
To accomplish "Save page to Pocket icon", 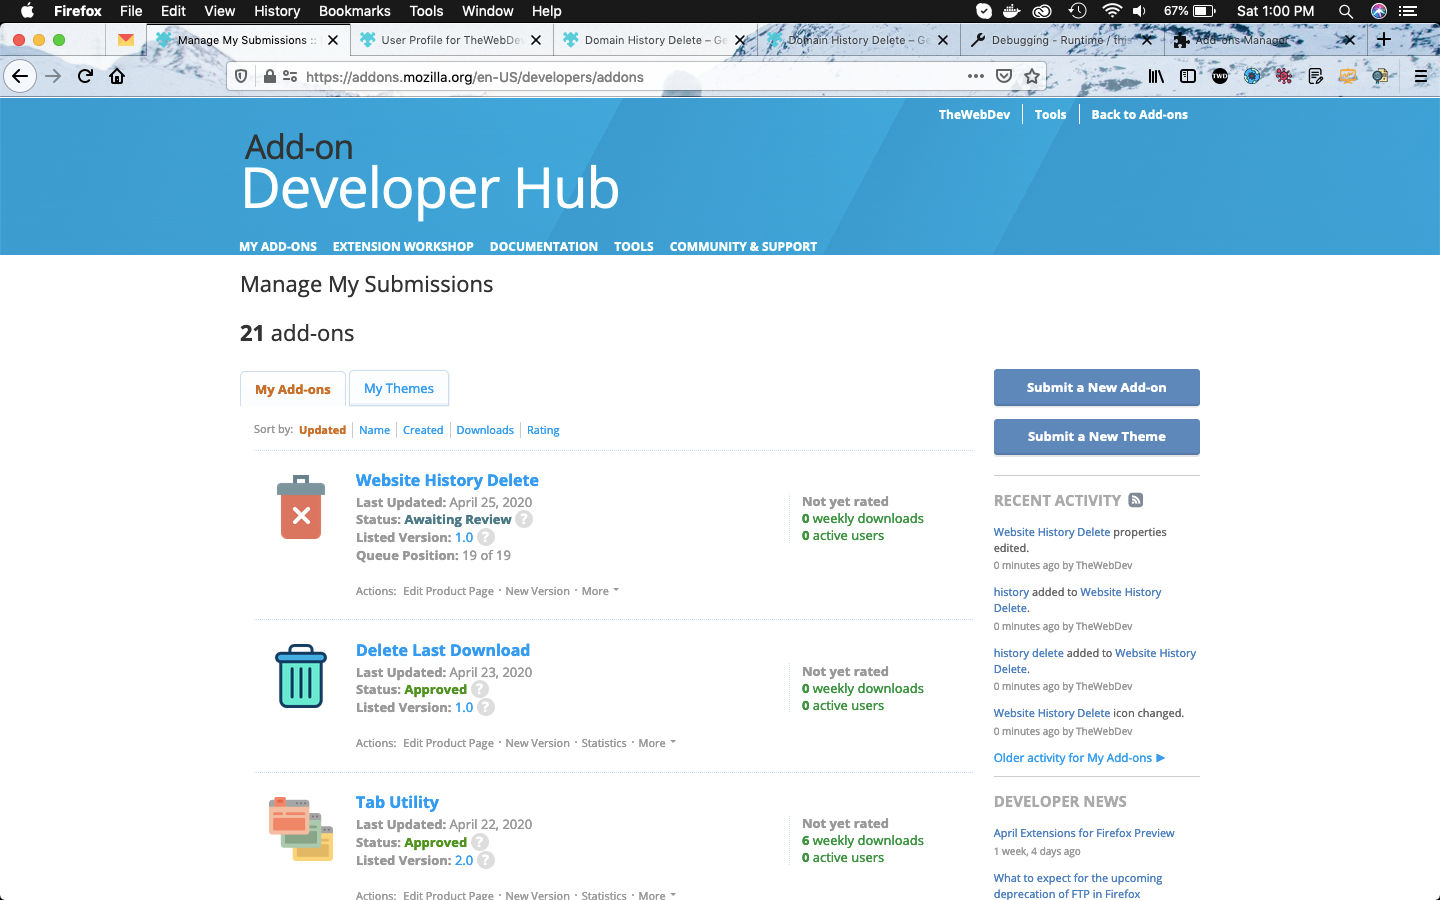I will point(1004,76).
